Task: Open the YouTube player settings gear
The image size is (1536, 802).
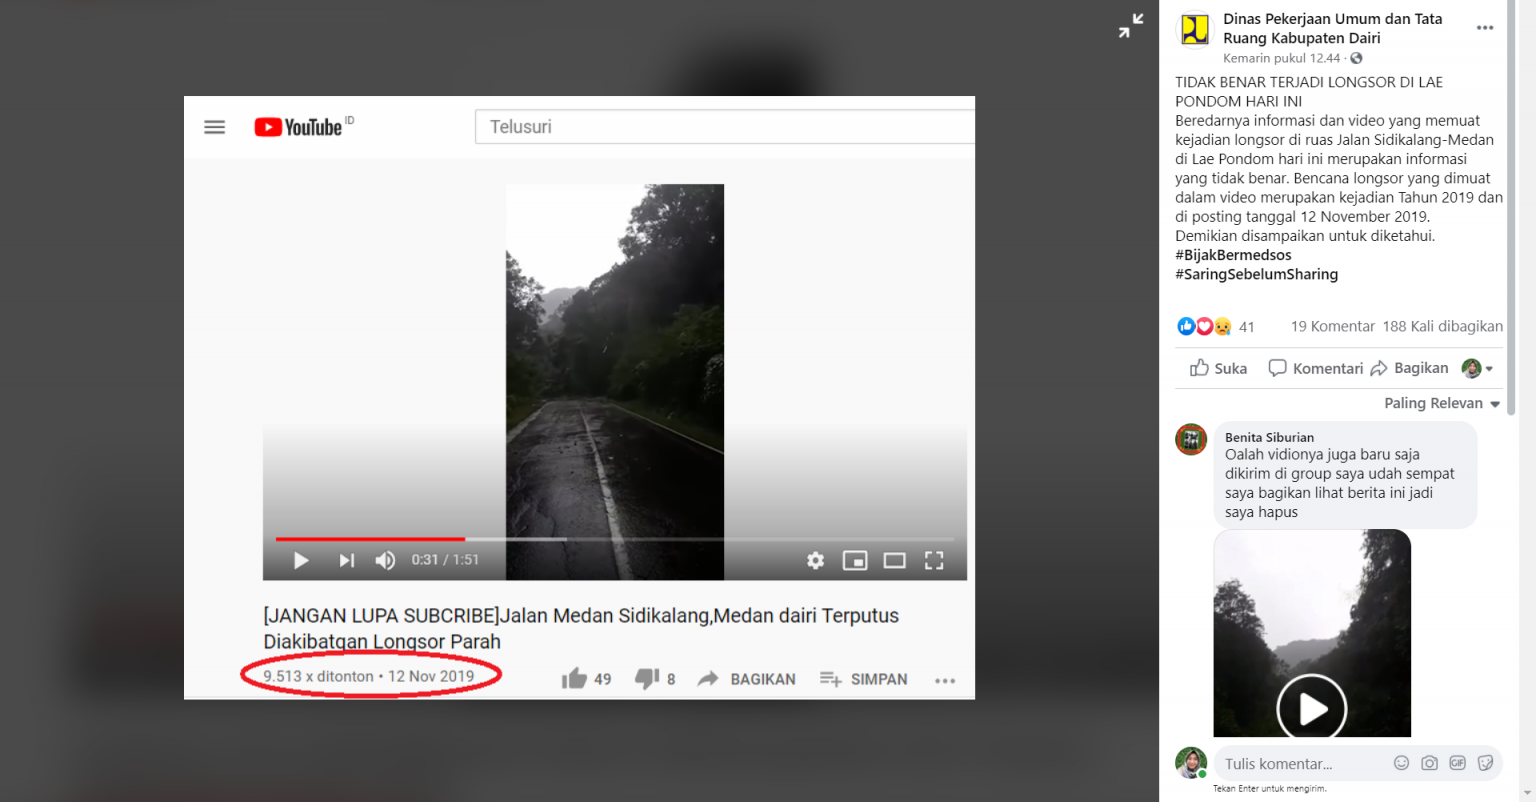Action: pyautogui.click(x=816, y=560)
